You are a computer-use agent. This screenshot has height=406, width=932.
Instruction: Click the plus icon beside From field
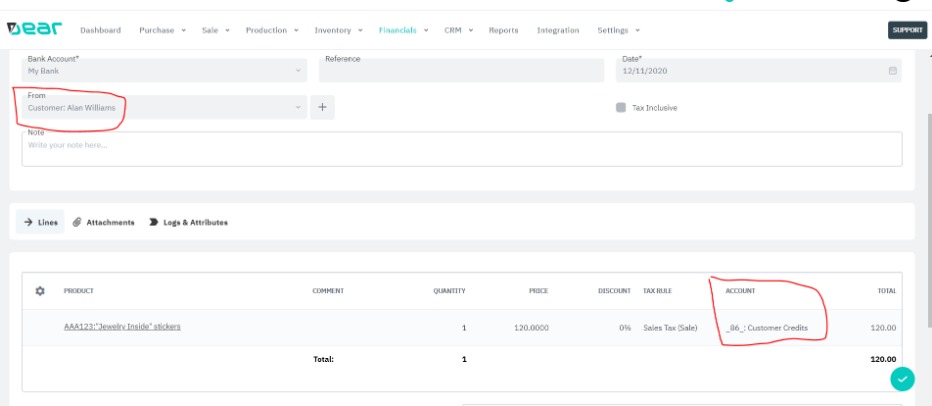coord(322,107)
